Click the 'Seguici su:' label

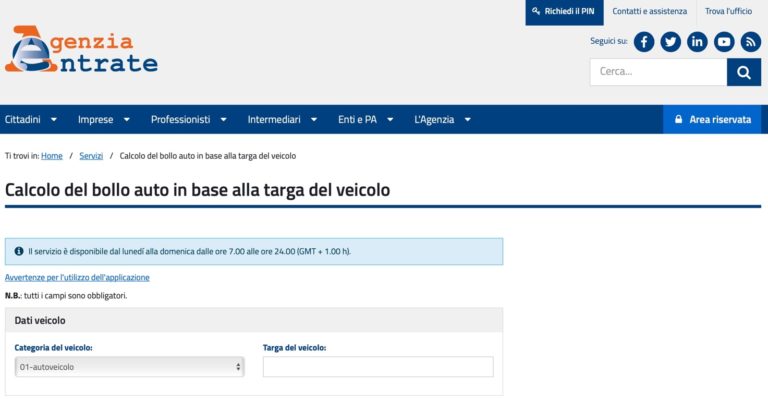coord(609,41)
